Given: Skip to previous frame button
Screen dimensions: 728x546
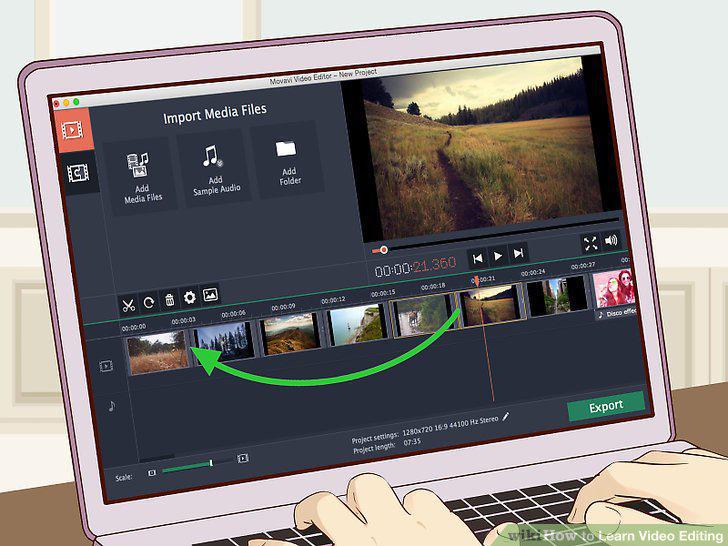Looking at the screenshot, I should (477, 258).
